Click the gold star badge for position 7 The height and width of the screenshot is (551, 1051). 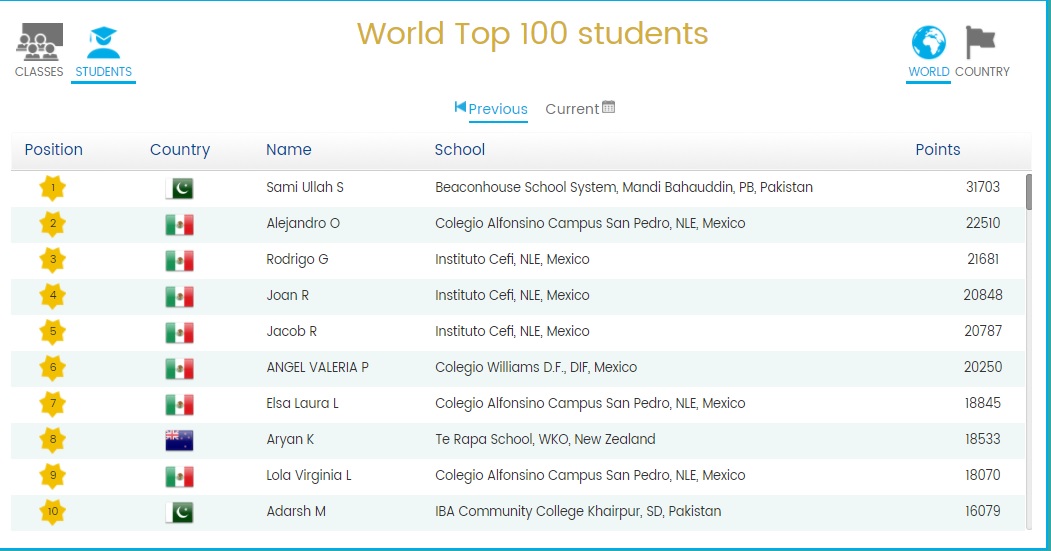[53, 404]
